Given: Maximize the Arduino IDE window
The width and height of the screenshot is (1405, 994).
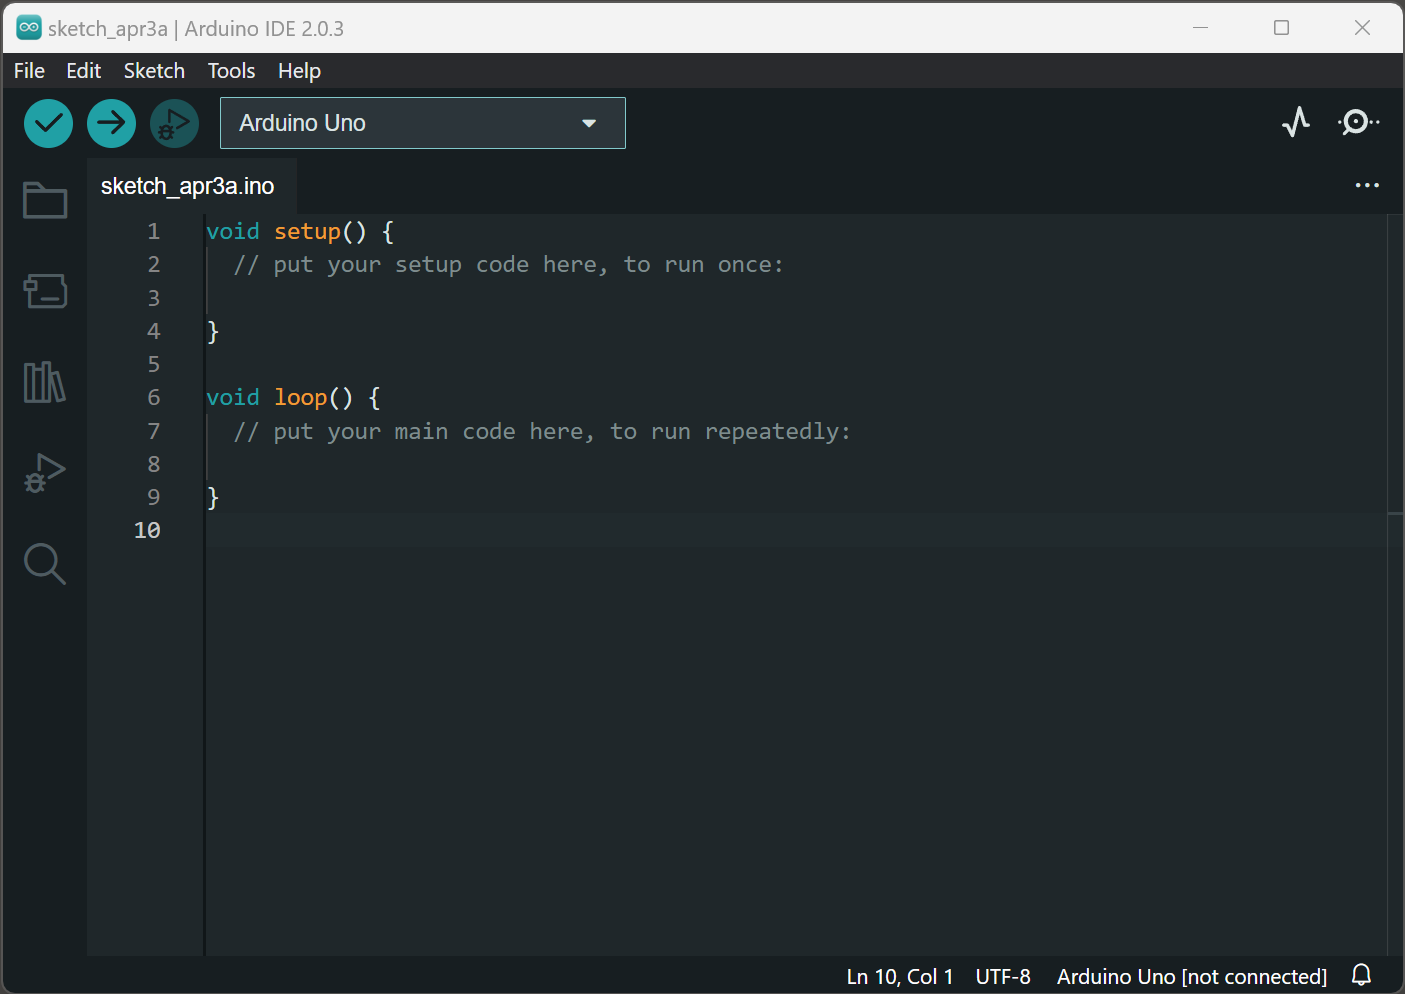Looking at the screenshot, I should [1281, 28].
